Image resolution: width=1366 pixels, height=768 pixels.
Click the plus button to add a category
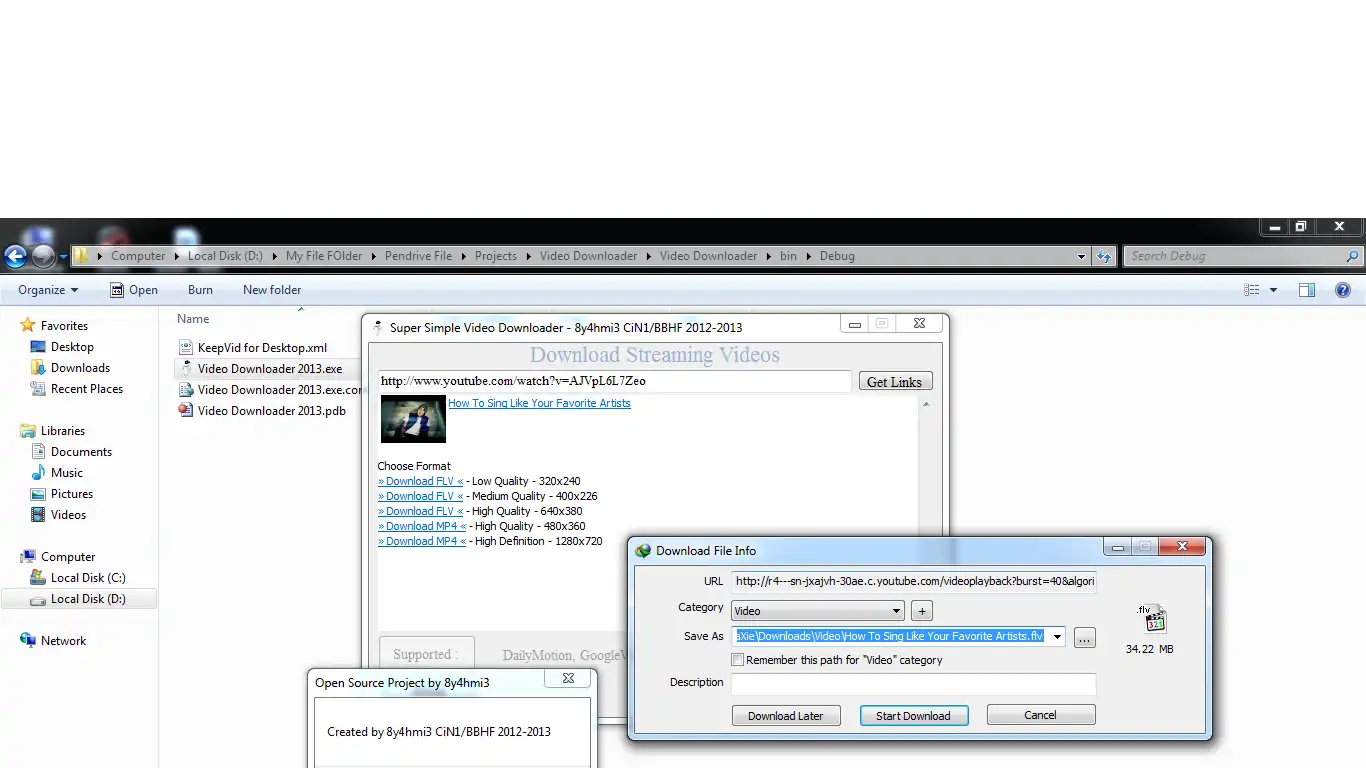click(922, 611)
